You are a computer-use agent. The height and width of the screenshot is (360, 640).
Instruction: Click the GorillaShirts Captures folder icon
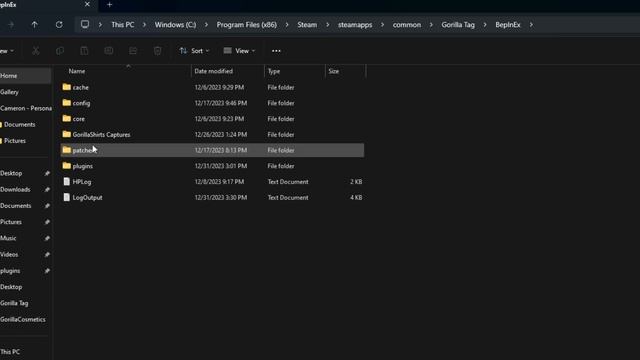(x=67, y=134)
